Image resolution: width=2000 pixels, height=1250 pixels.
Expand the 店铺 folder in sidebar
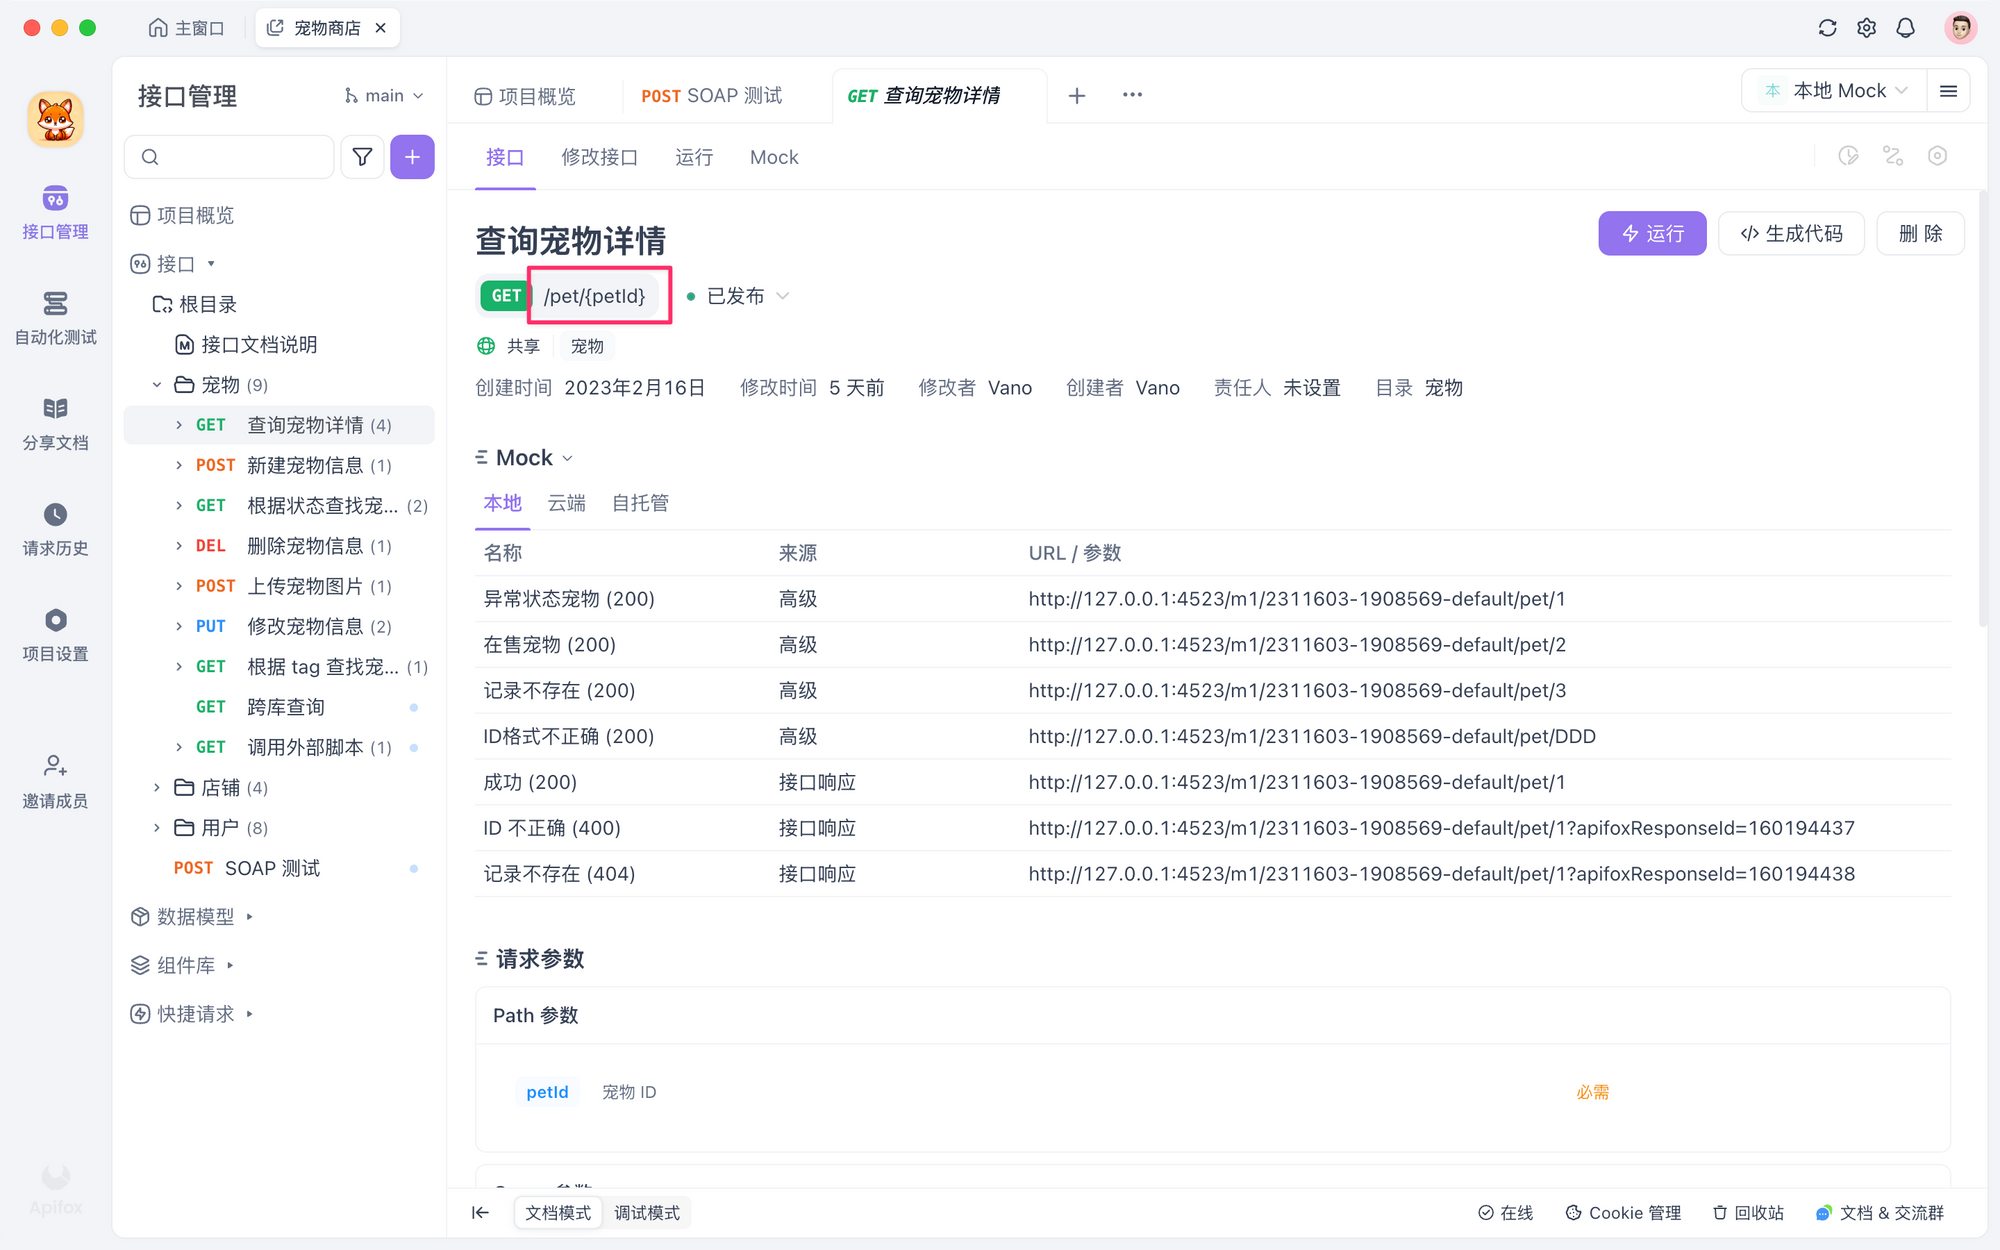click(158, 786)
